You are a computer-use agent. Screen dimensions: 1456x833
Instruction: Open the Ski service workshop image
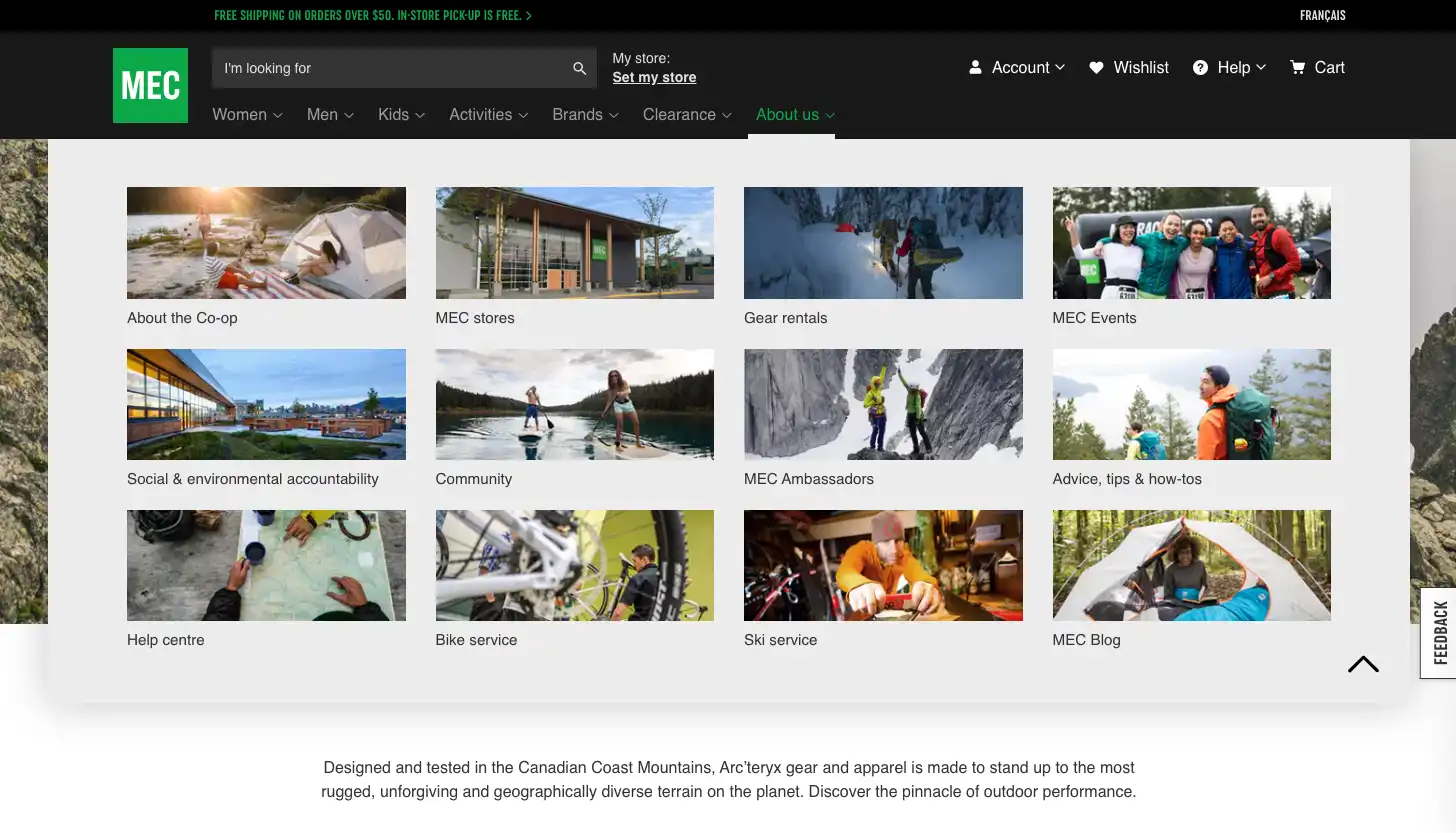883,565
